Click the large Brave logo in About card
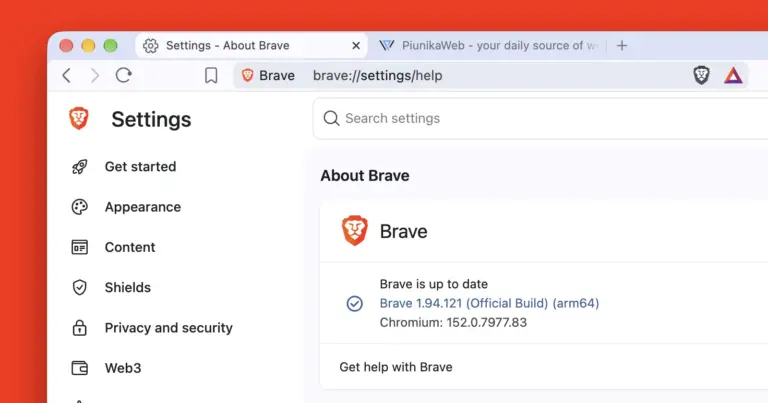 (355, 231)
